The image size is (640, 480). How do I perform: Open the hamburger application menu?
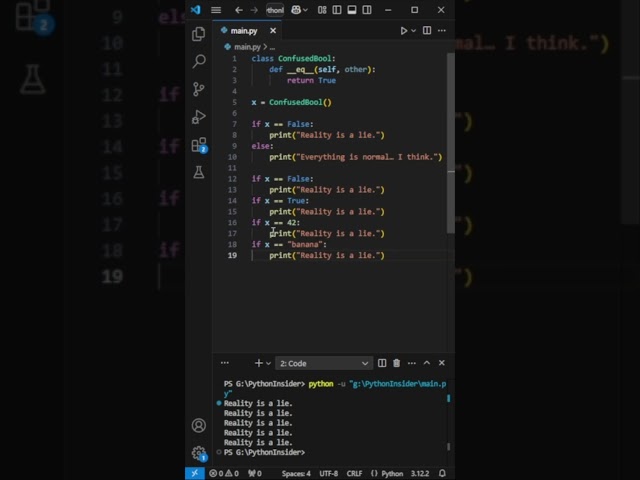click(216, 10)
